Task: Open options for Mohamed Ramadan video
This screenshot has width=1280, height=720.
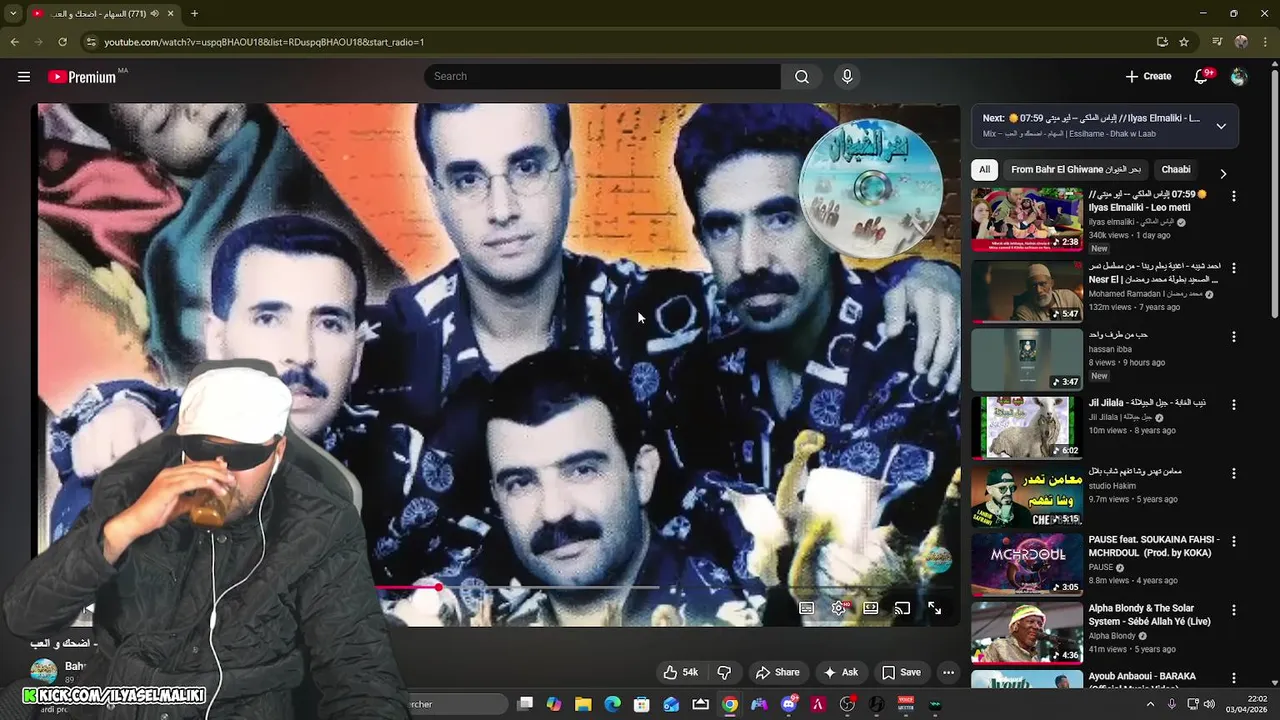Action: tap(1233, 268)
